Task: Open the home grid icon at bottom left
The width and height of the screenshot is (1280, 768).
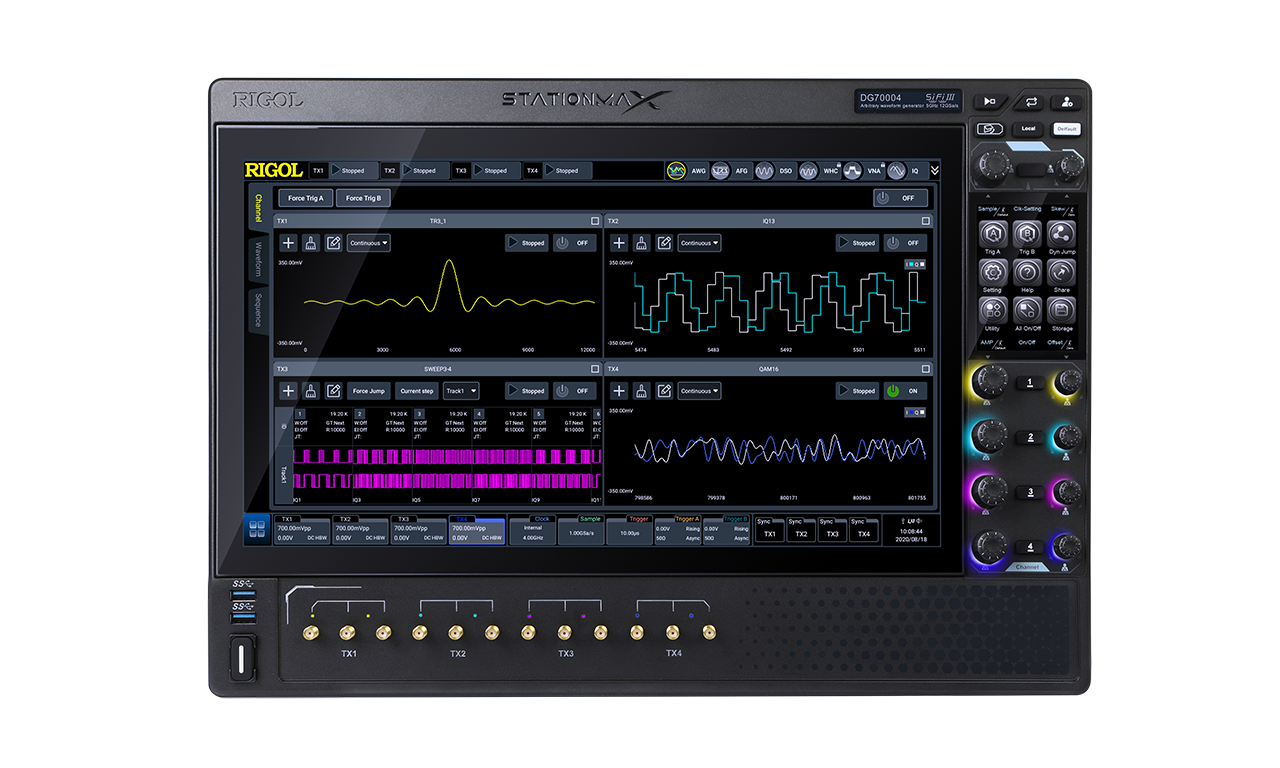Action: click(x=257, y=530)
